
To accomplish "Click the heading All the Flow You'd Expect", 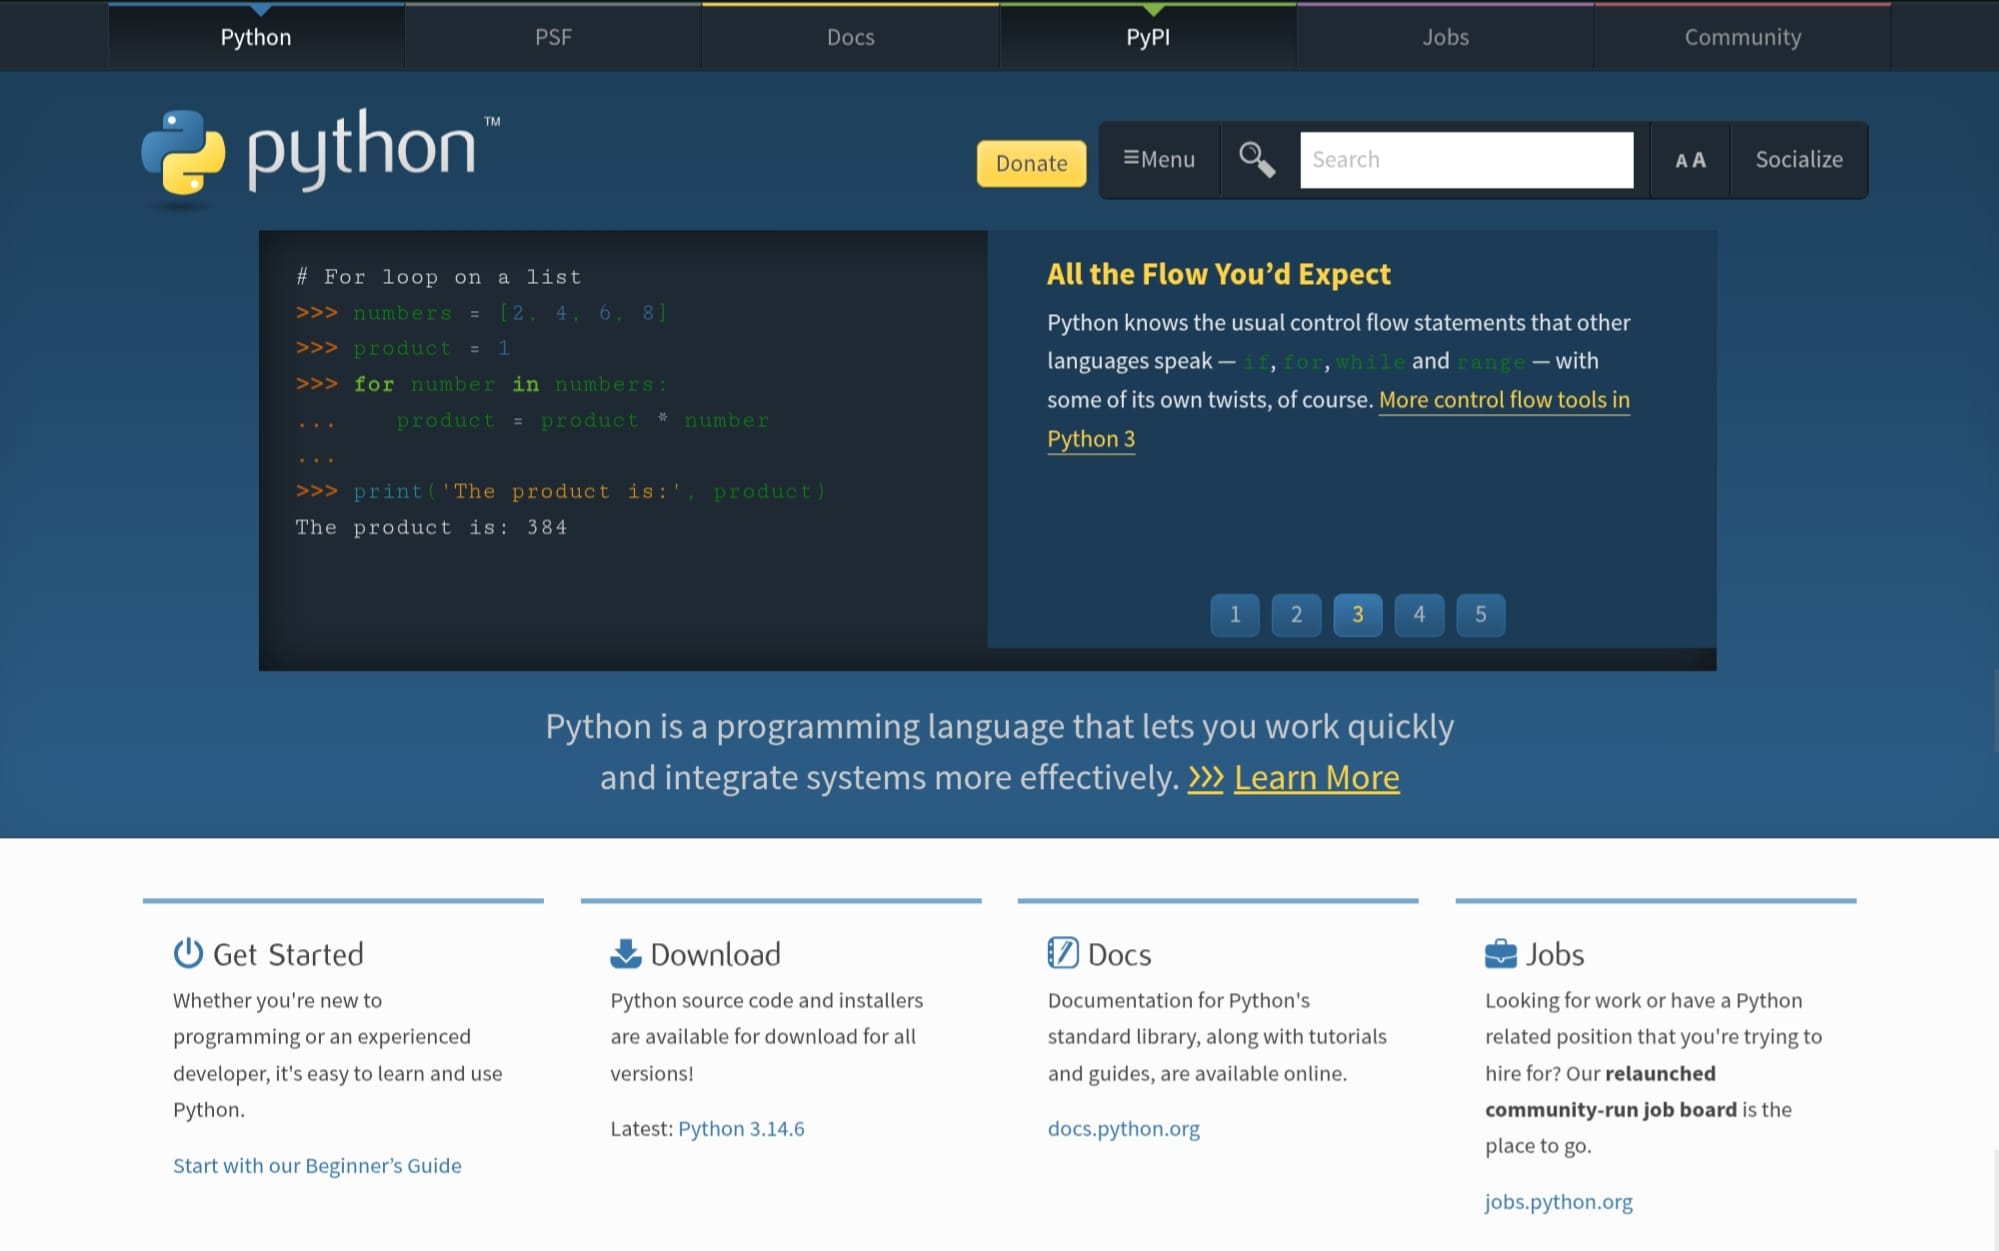I will 1218,274.
